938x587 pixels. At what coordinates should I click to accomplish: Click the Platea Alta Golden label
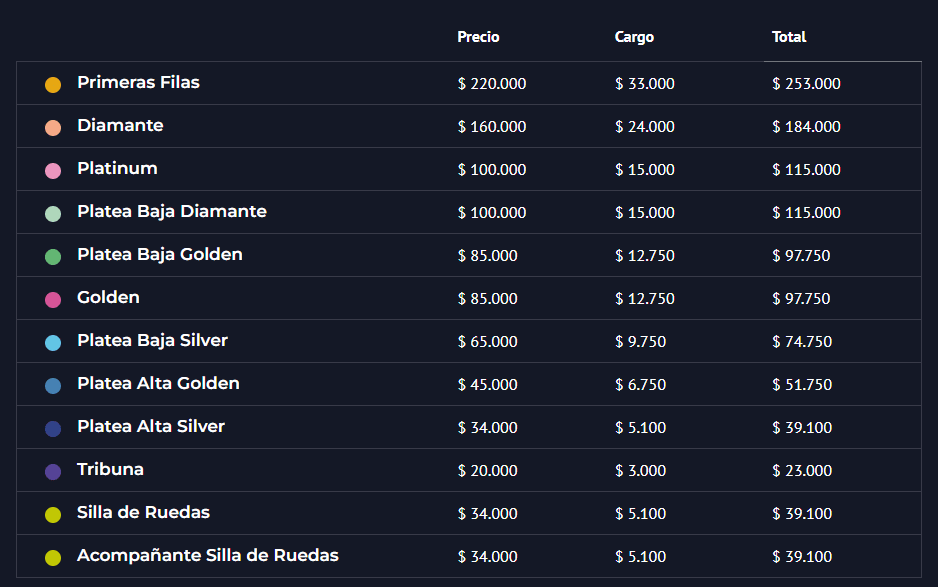(159, 384)
